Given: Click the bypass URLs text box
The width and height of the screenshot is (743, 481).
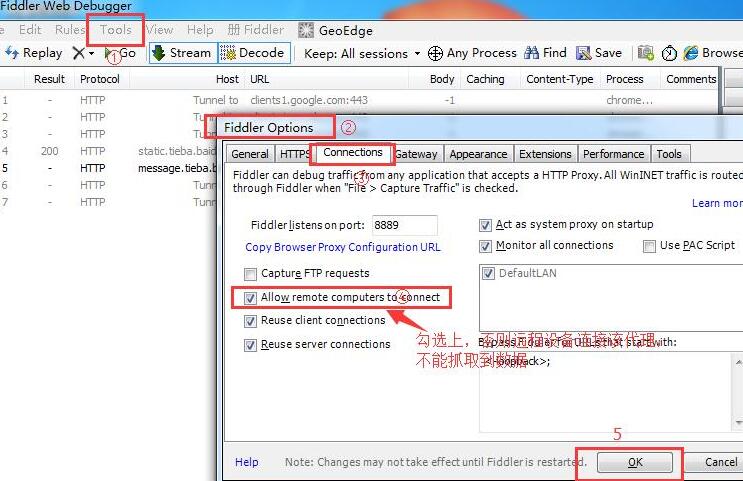Looking at the screenshot, I should tap(606, 391).
